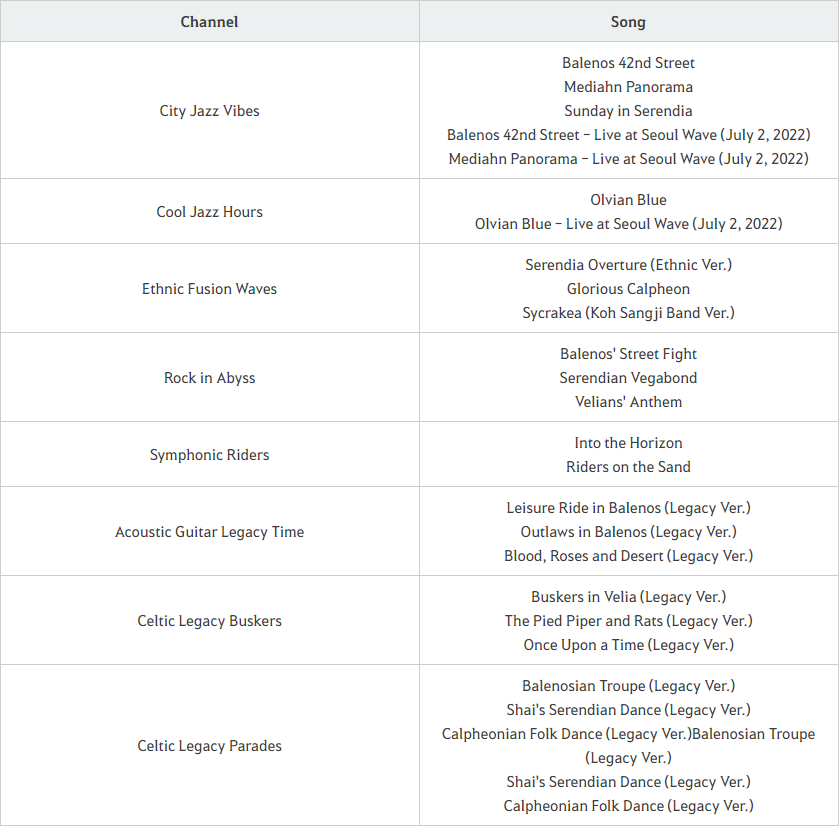The image size is (839, 827).
Task: Click the Song column header
Action: tap(628, 21)
